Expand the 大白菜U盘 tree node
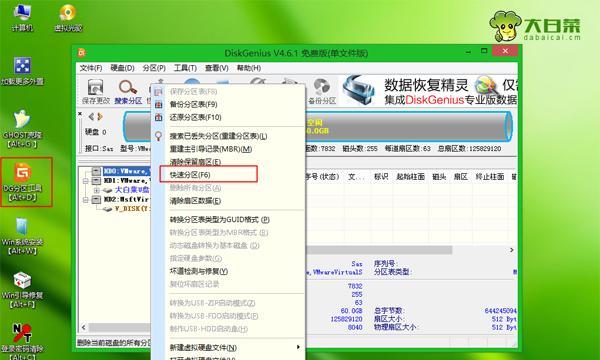This screenshot has height=360, width=600. pos(96,190)
